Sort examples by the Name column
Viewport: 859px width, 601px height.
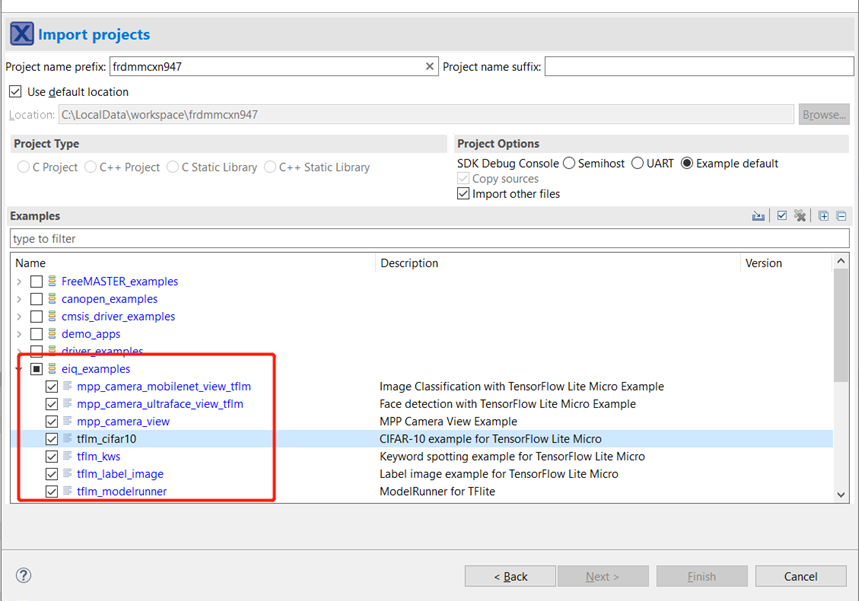pyautogui.click(x=193, y=263)
